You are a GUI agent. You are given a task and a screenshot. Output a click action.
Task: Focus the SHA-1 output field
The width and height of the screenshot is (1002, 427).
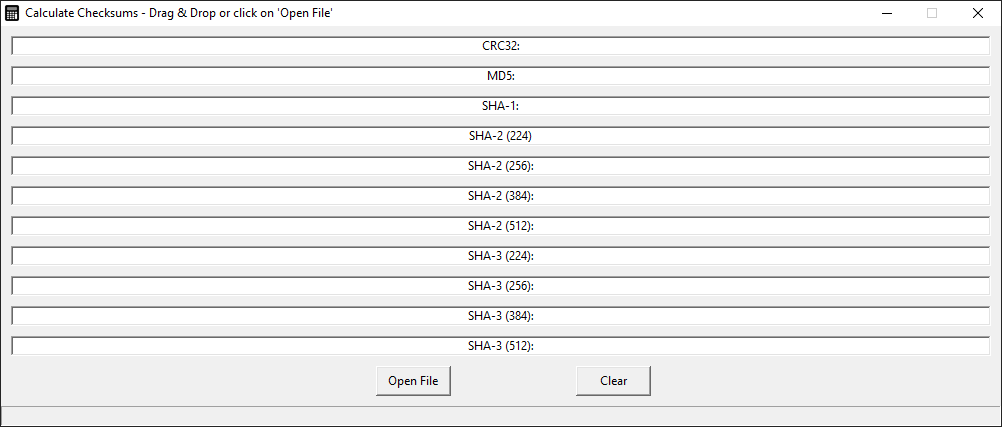tap(500, 106)
